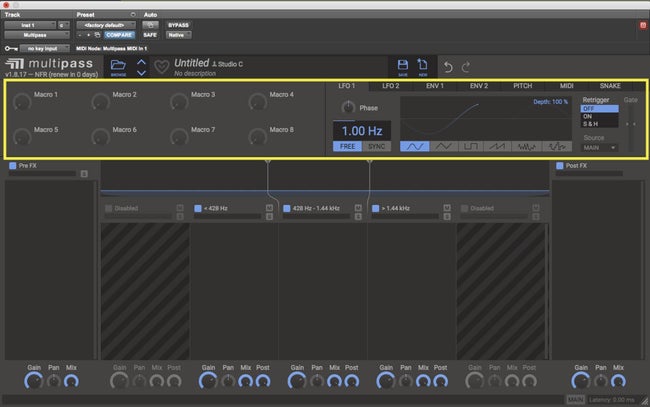Go to next preset with down chevron
The width and height of the screenshot is (650, 407).
coord(141,73)
